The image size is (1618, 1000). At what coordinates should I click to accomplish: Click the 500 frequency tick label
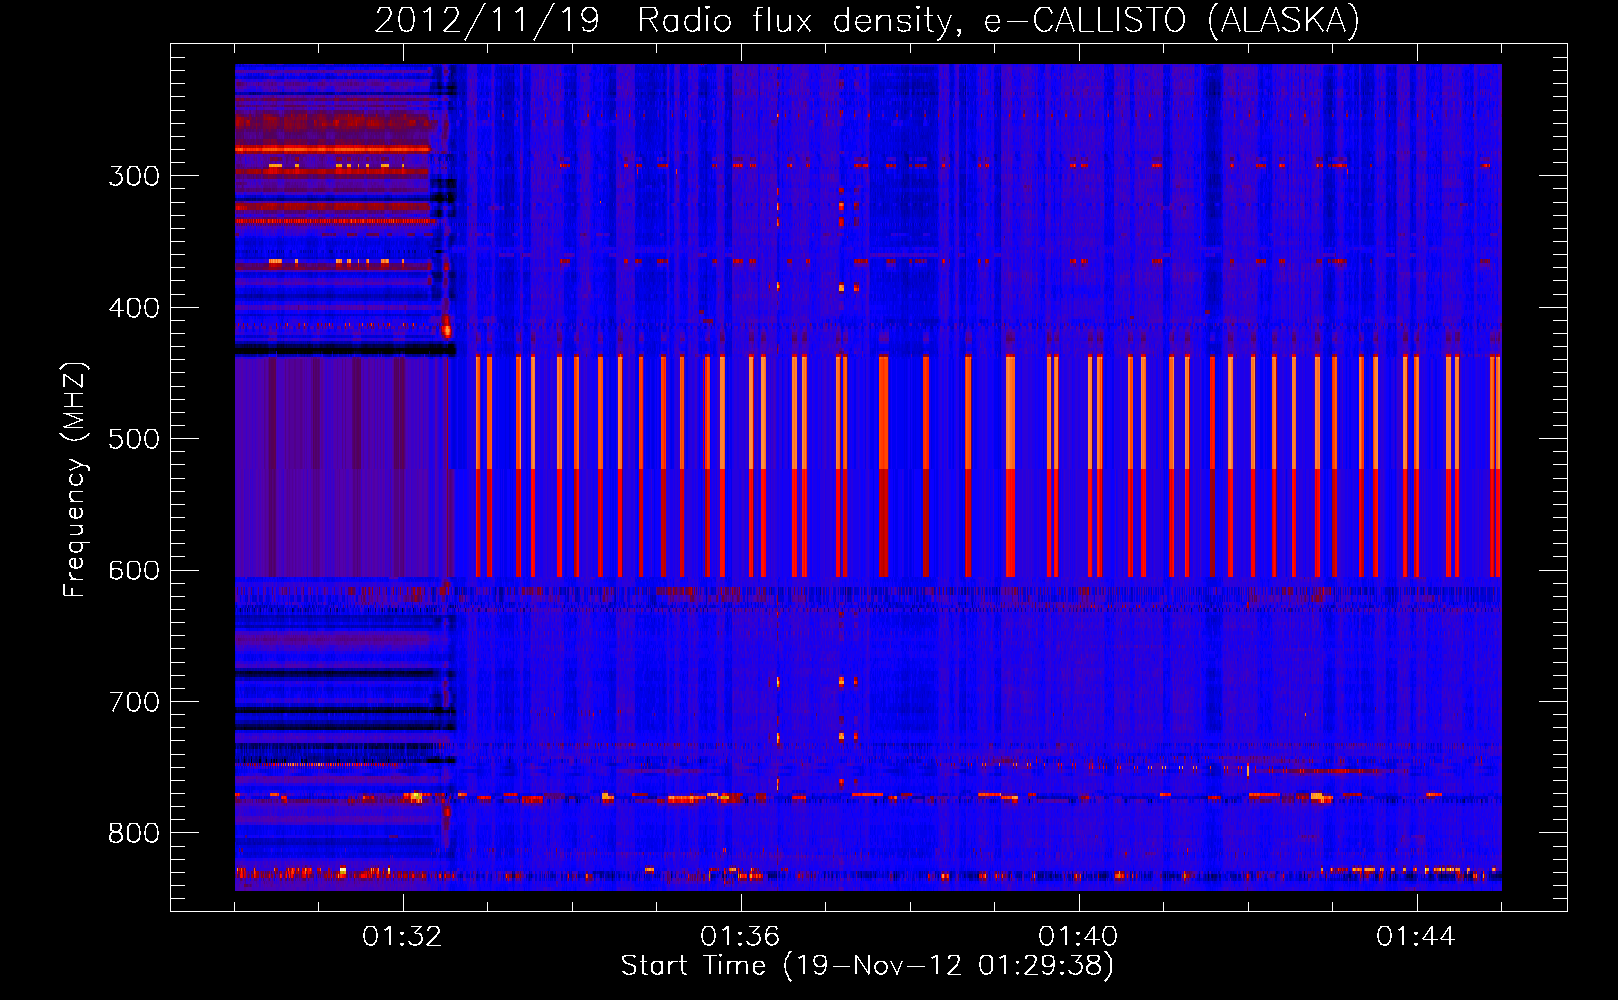[134, 439]
